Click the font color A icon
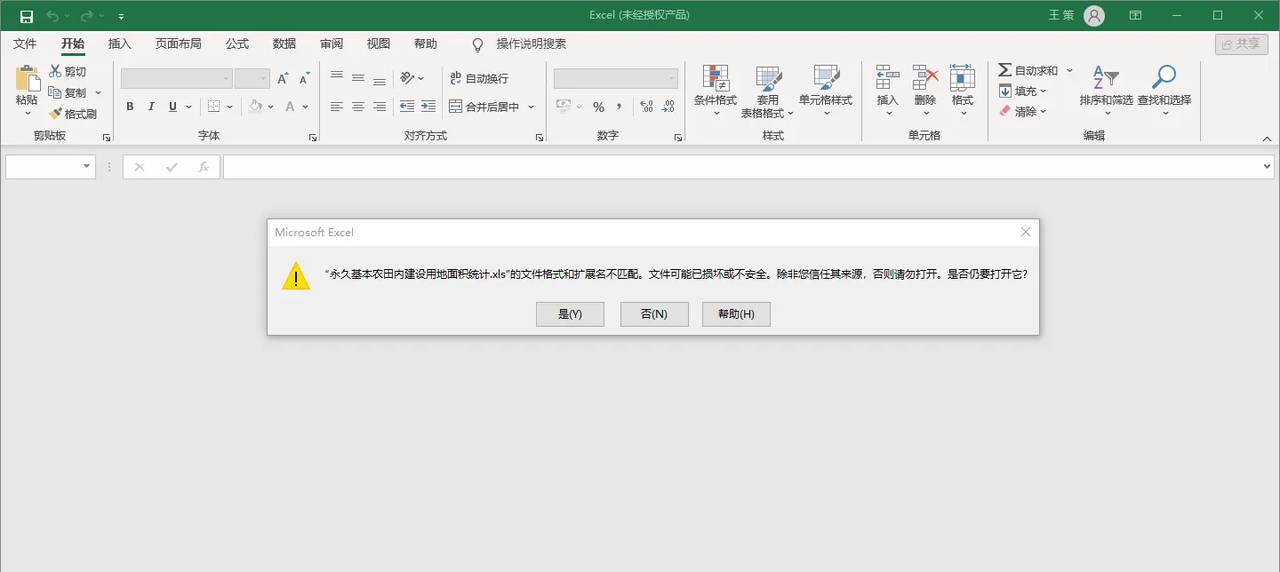 pyautogui.click(x=291, y=107)
